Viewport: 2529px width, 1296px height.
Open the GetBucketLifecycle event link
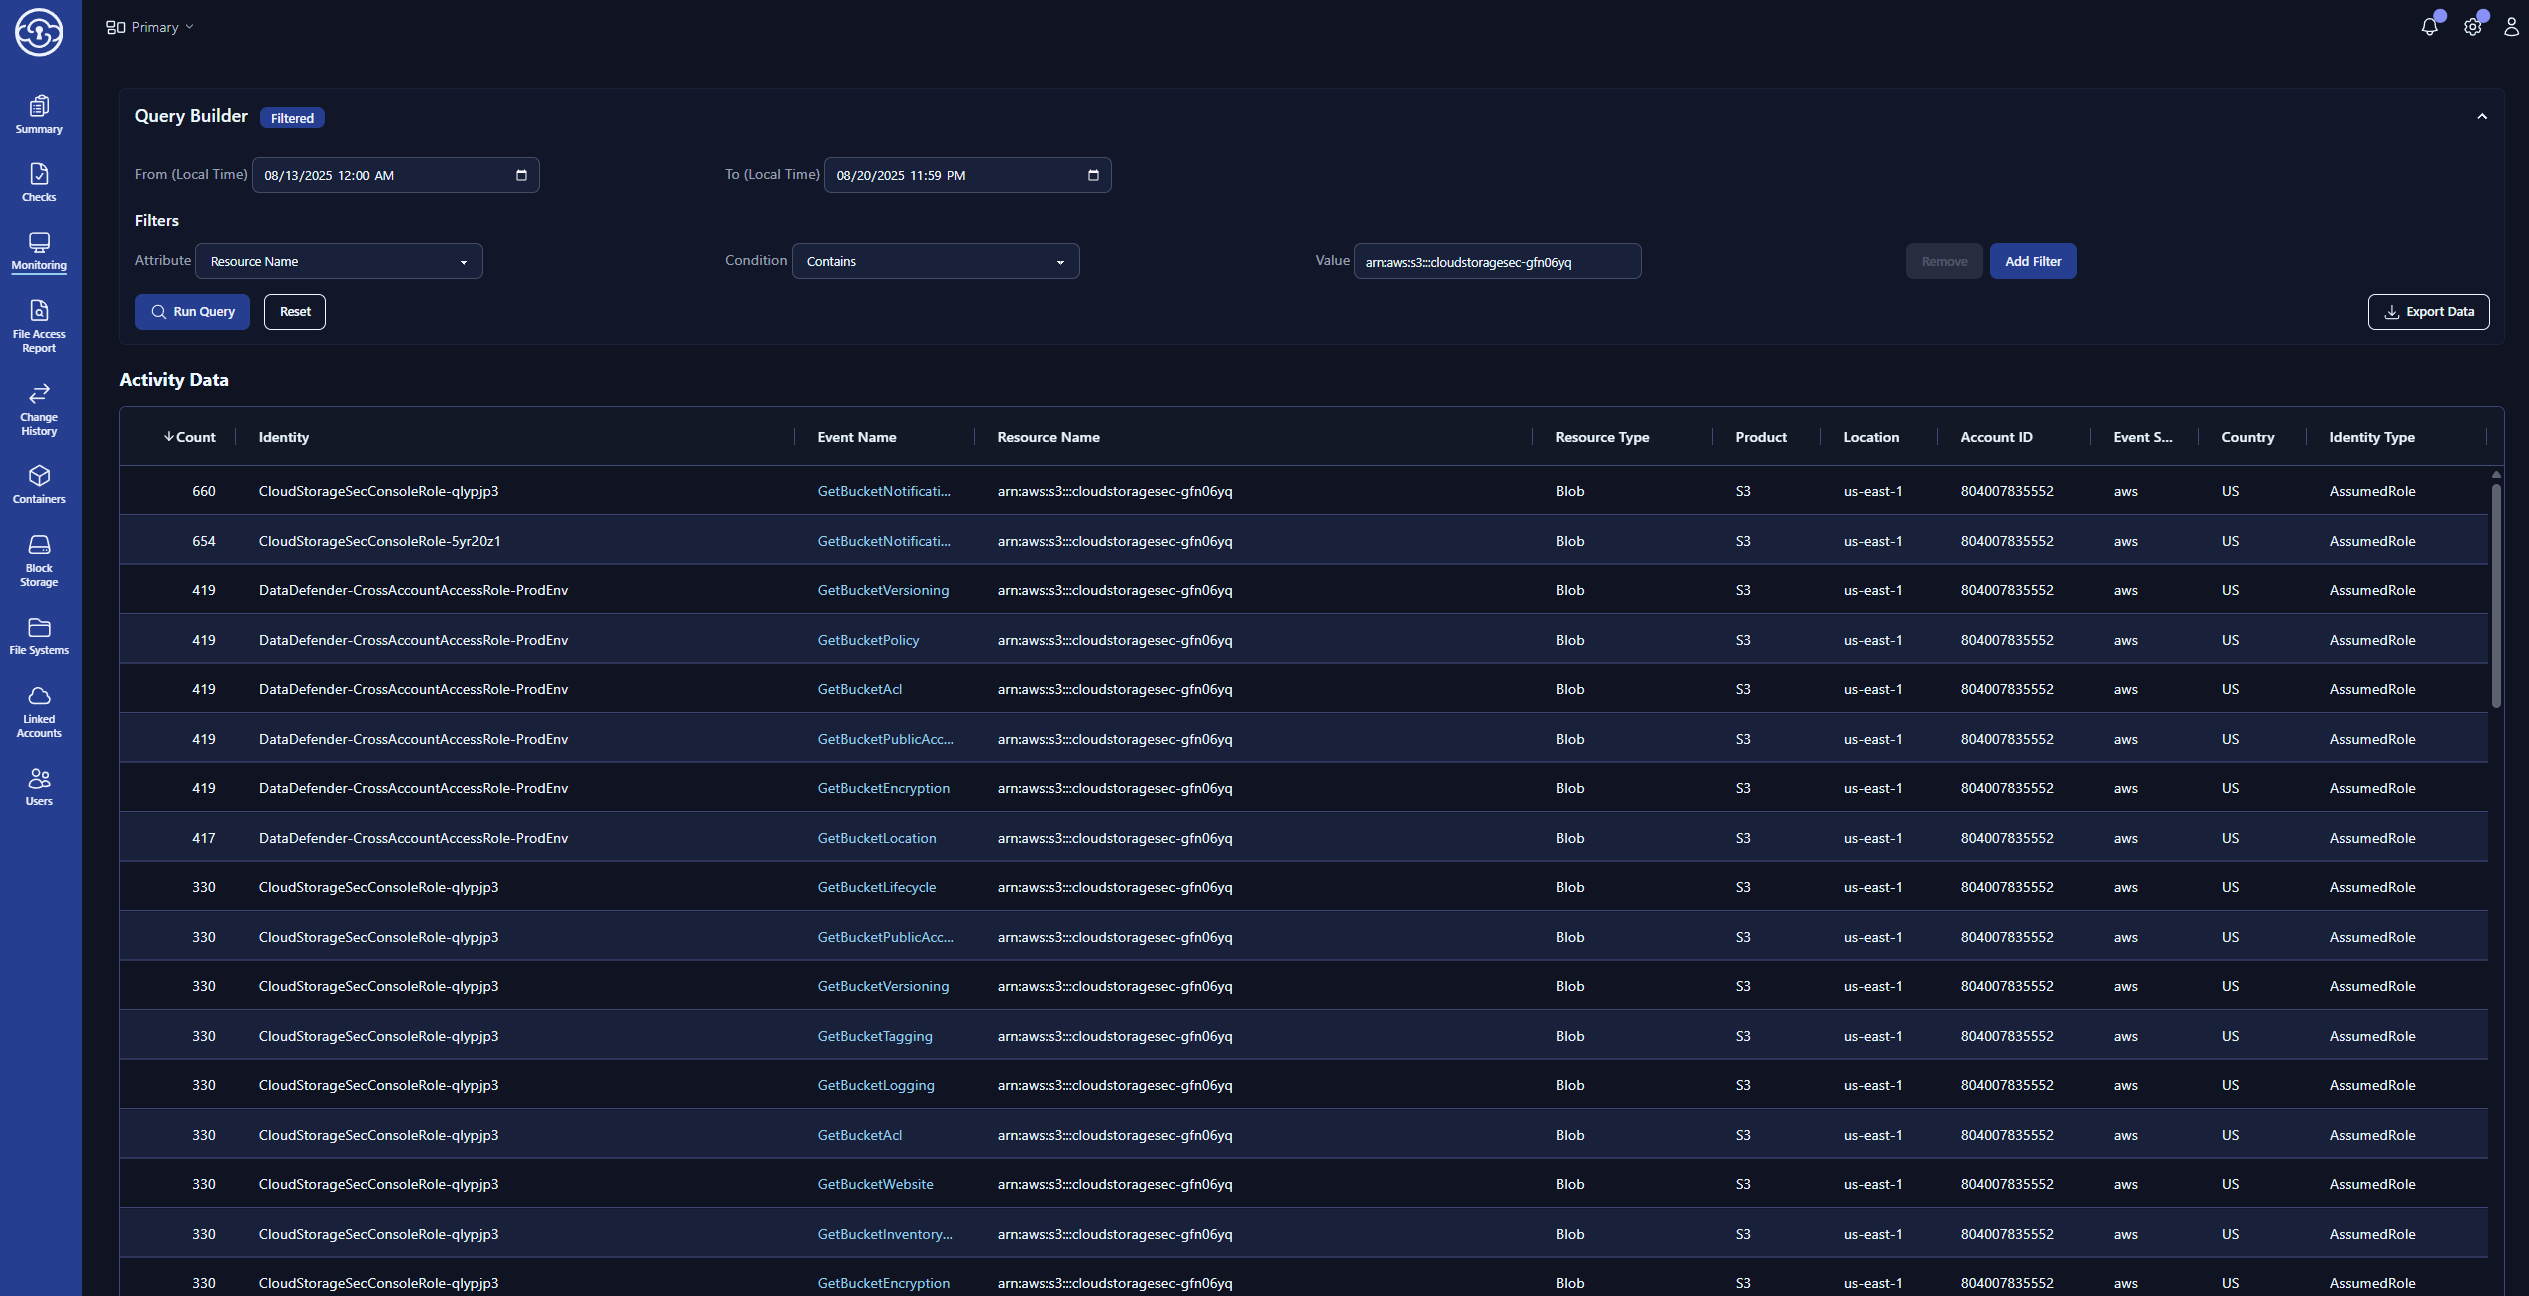point(877,887)
